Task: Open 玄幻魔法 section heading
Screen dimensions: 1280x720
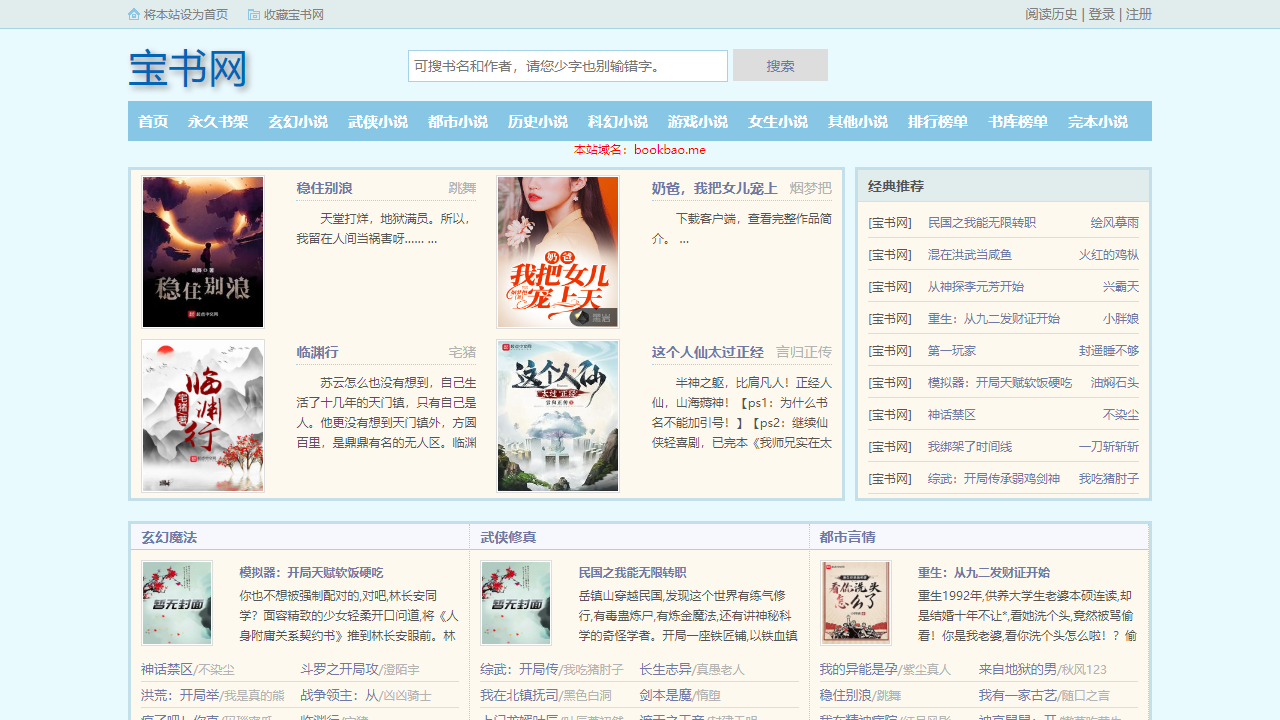Action: point(169,537)
